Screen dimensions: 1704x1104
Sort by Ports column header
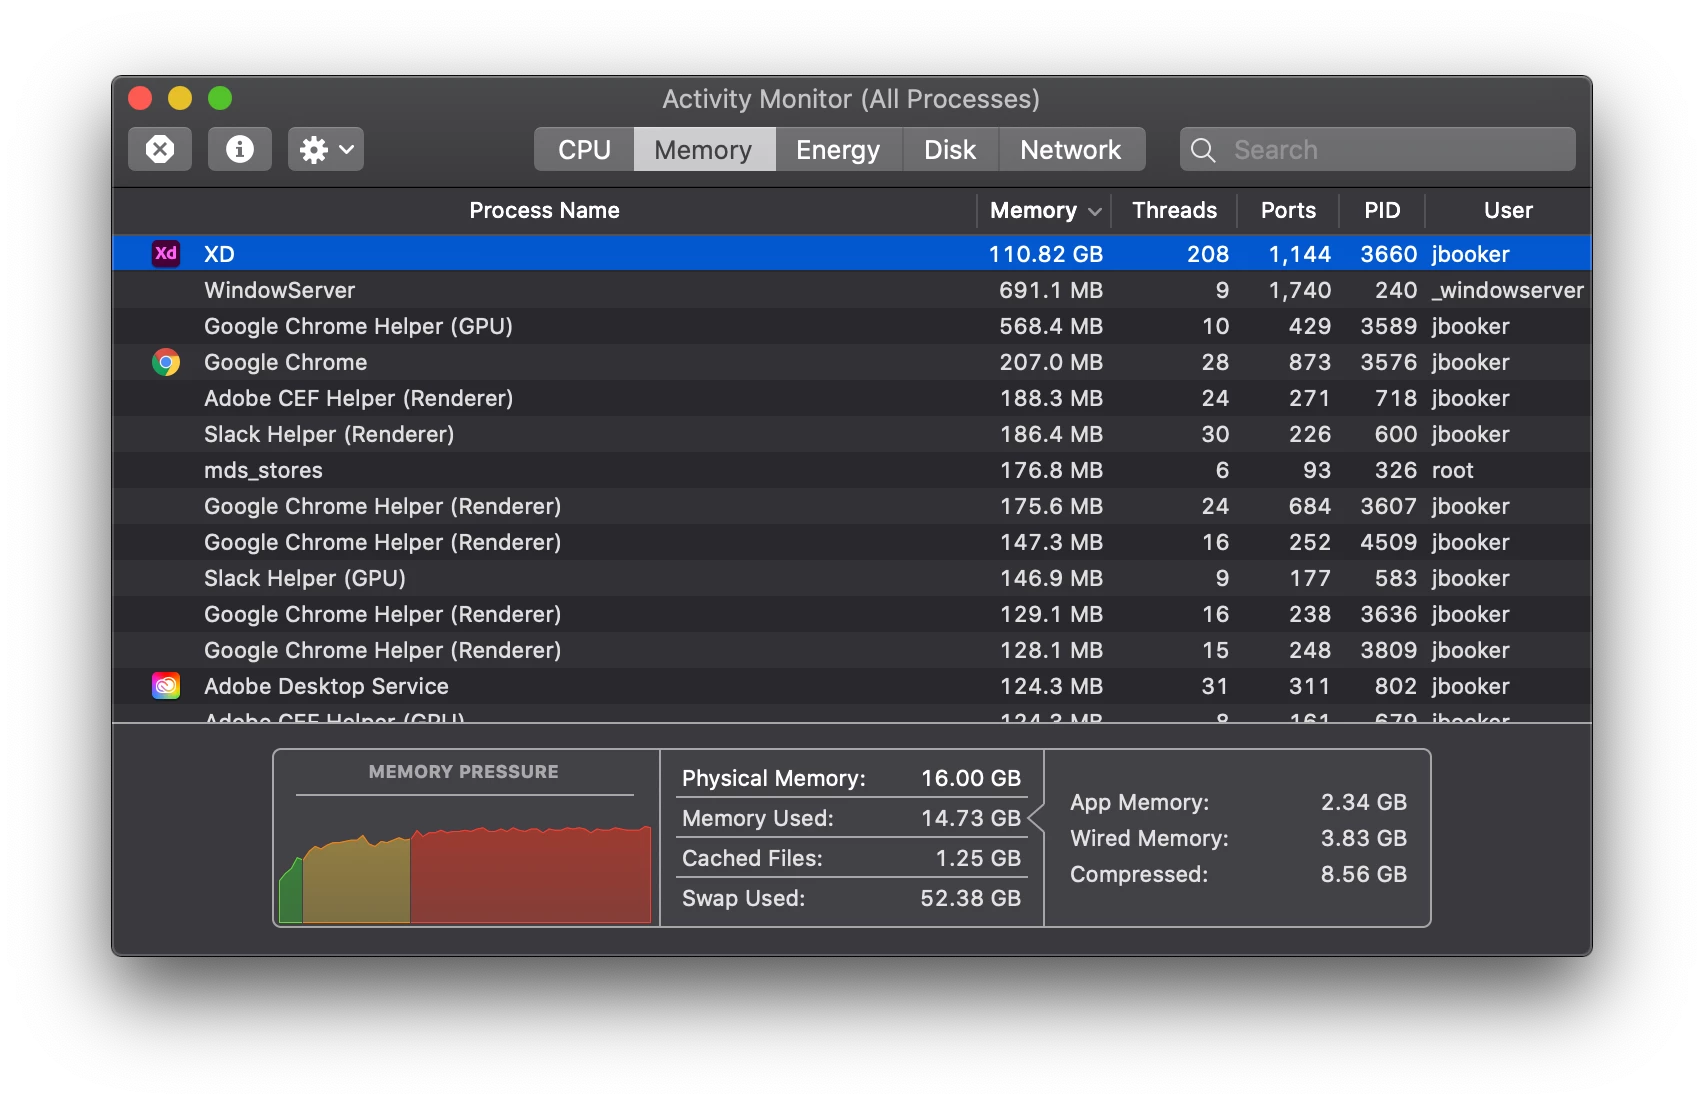pos(1288,210)
